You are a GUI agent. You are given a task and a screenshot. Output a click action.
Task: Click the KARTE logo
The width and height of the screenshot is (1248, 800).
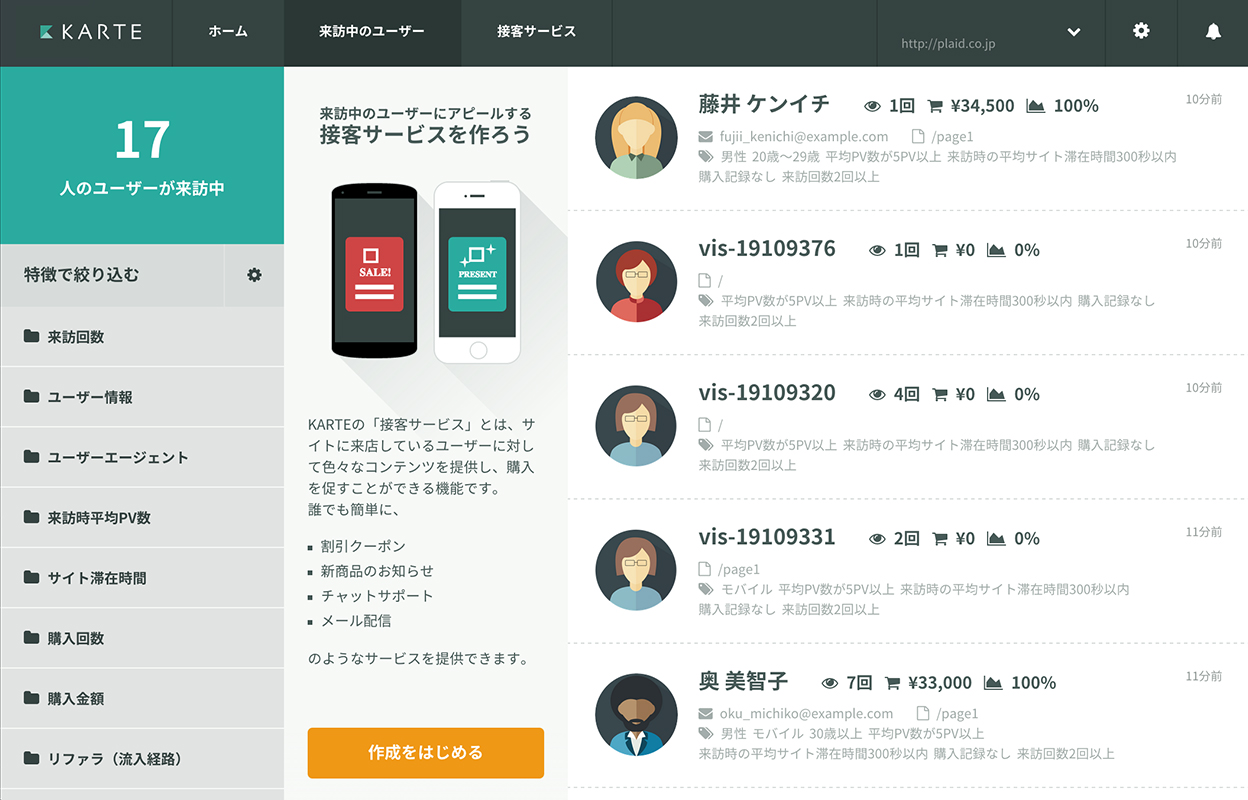pos(91,32)
